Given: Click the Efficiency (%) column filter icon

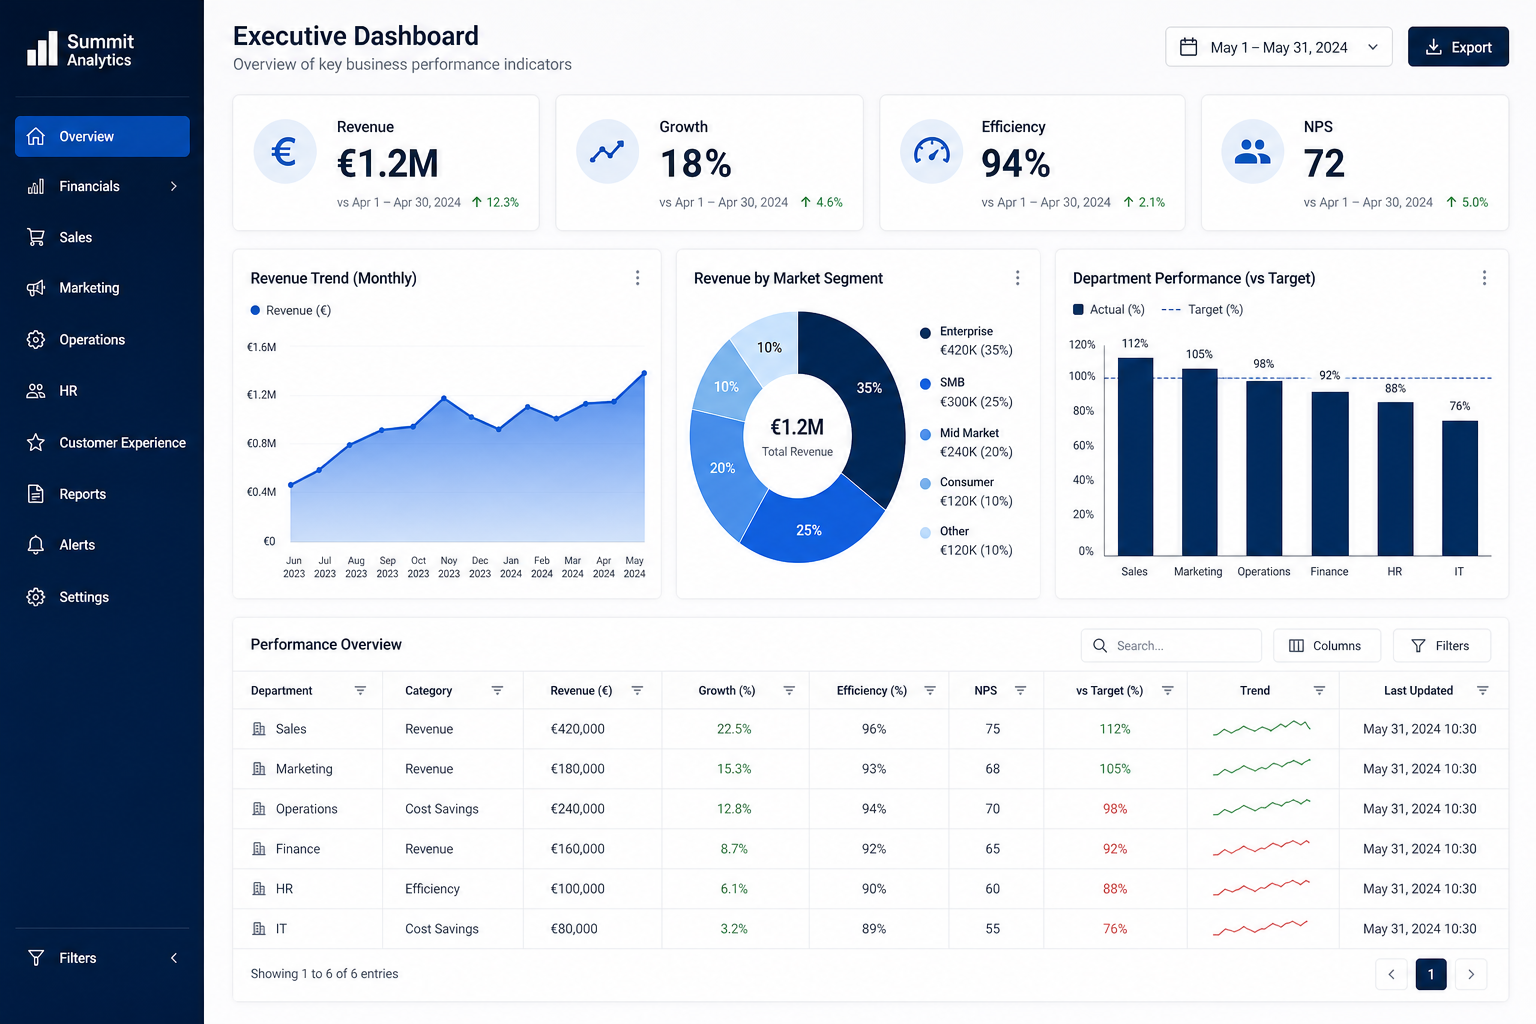Looking at the screenshot, I should [930, 691].
